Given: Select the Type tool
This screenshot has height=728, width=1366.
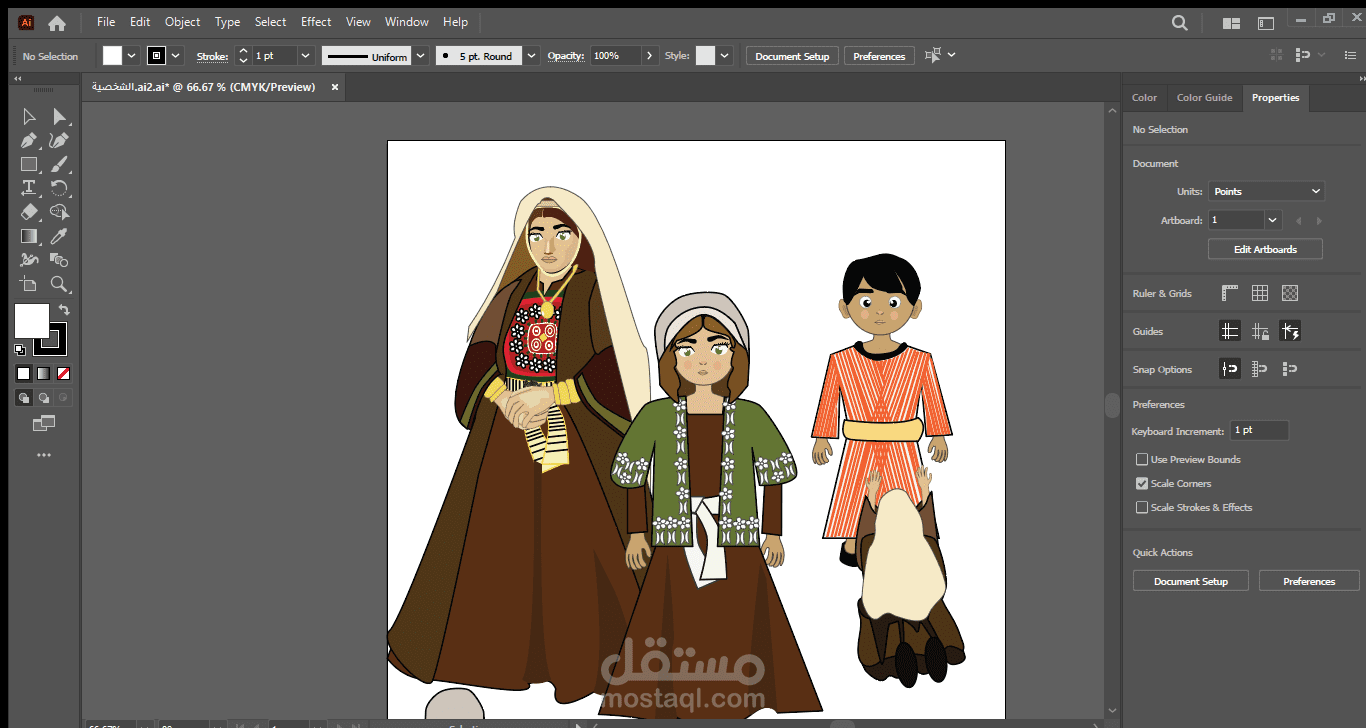Looking at the screenshot, I should click(x=29, y=188).
